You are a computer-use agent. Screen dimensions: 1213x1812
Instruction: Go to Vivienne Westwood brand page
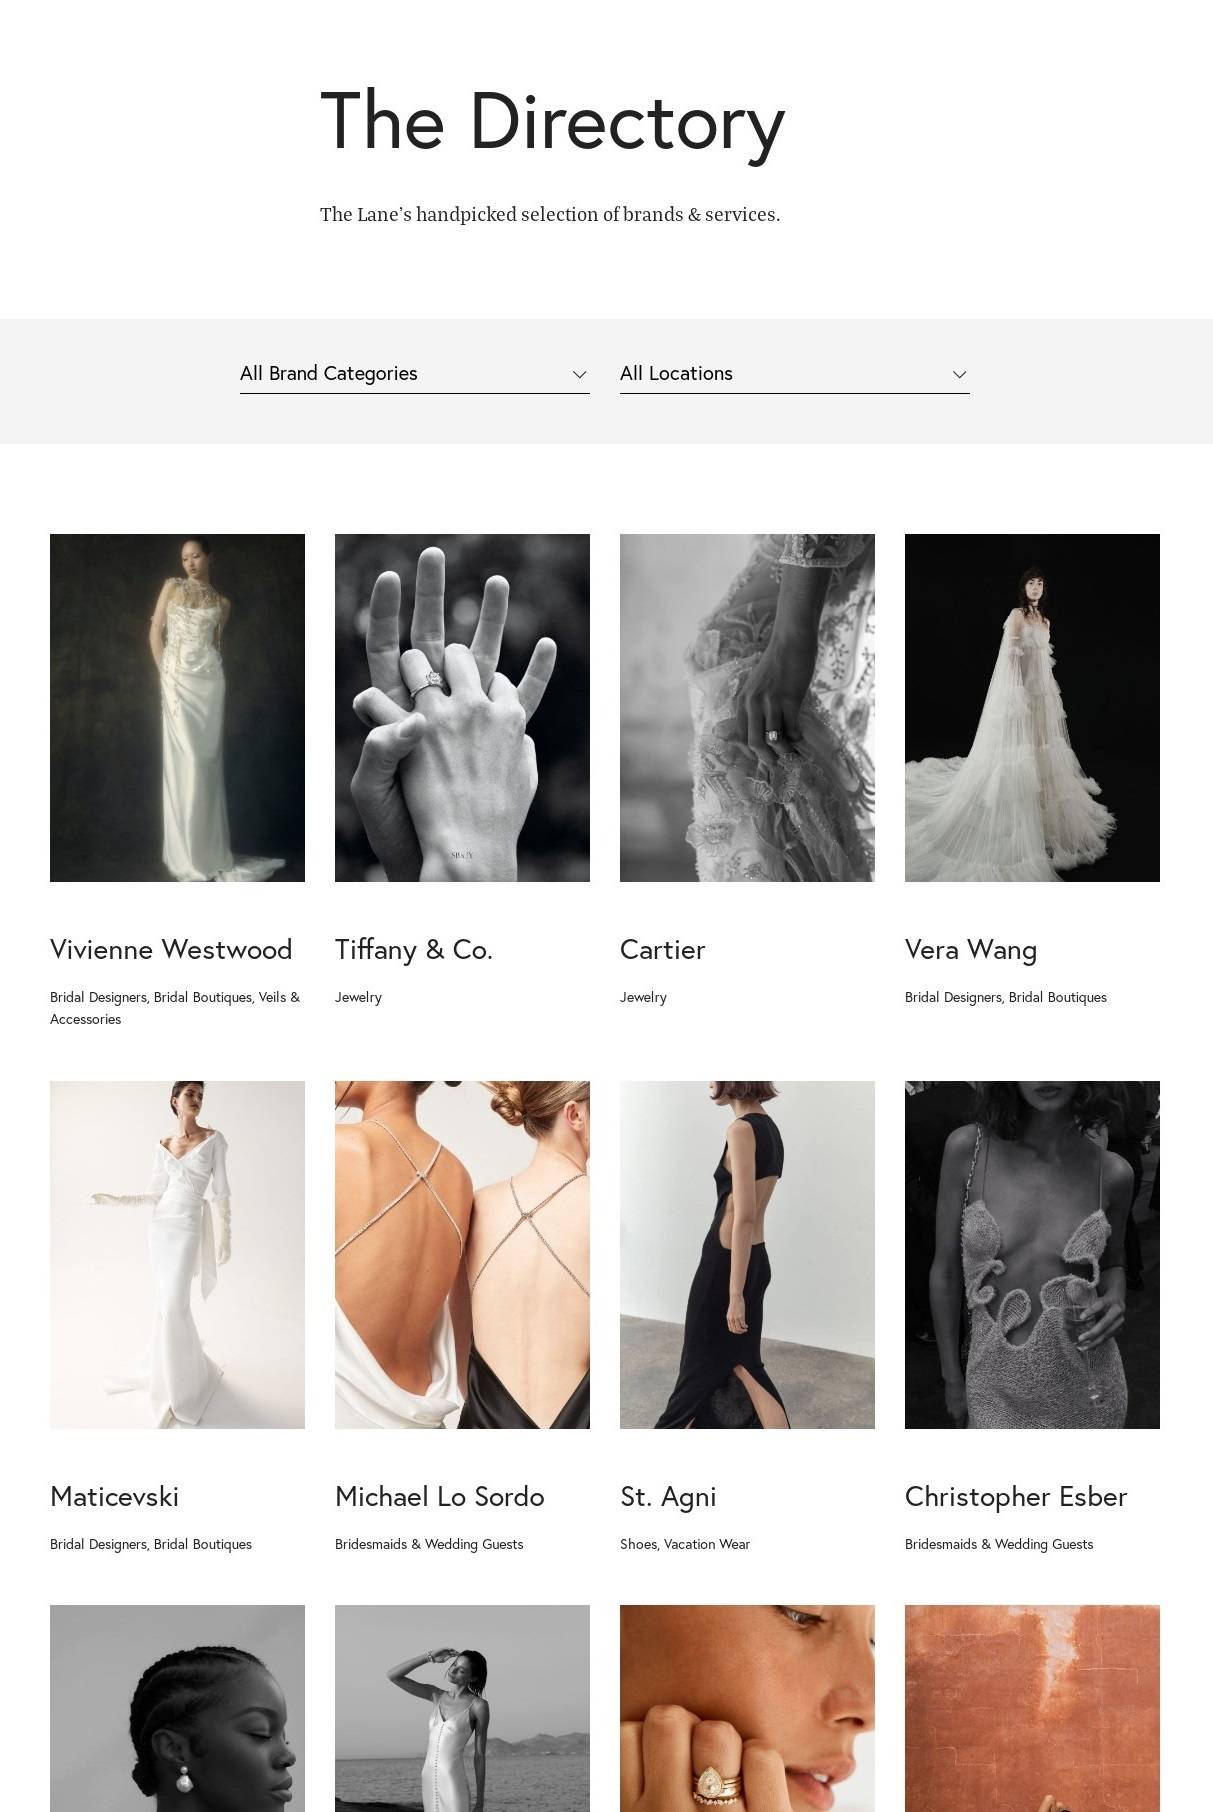171,949
